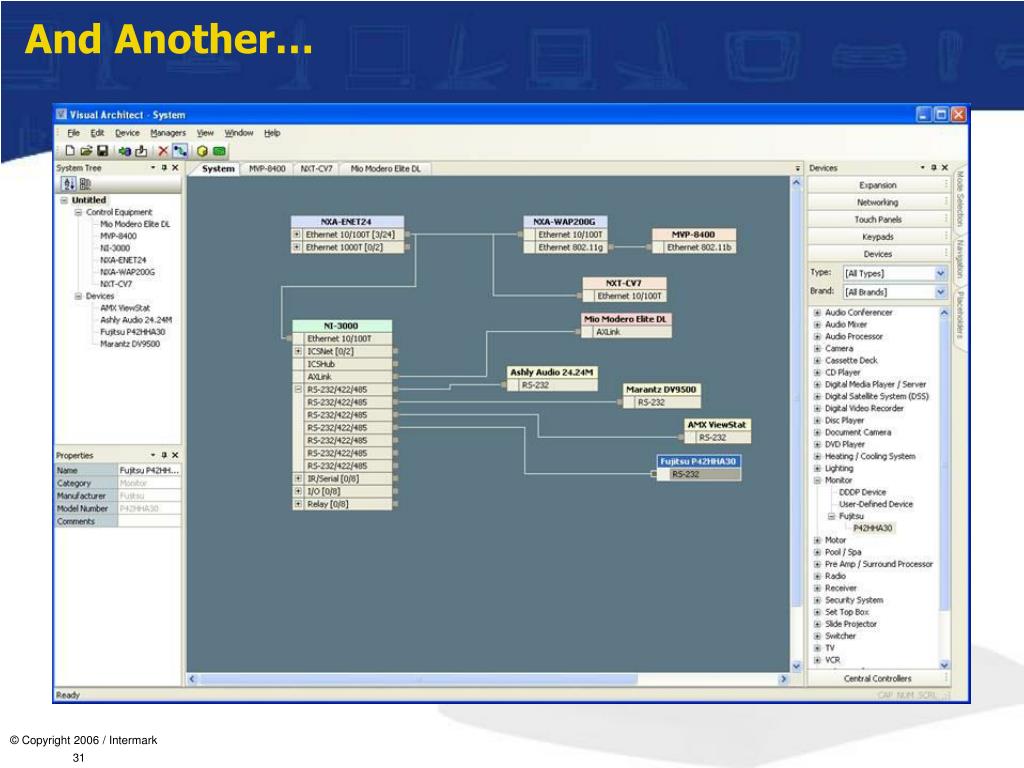Open the Type combo box showing All Types
This screenshot has width=1024, height=768.
895,273
